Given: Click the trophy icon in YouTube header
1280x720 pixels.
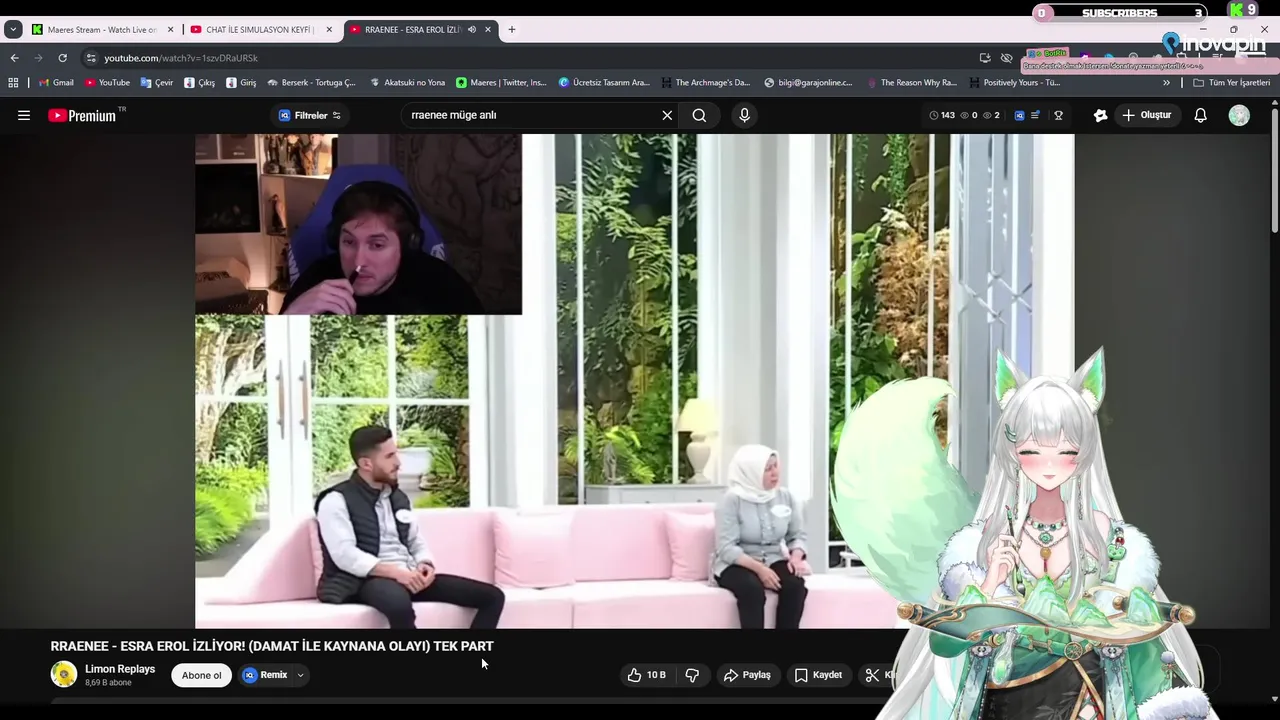Looking at the screenshot, I should (1058, 115).
